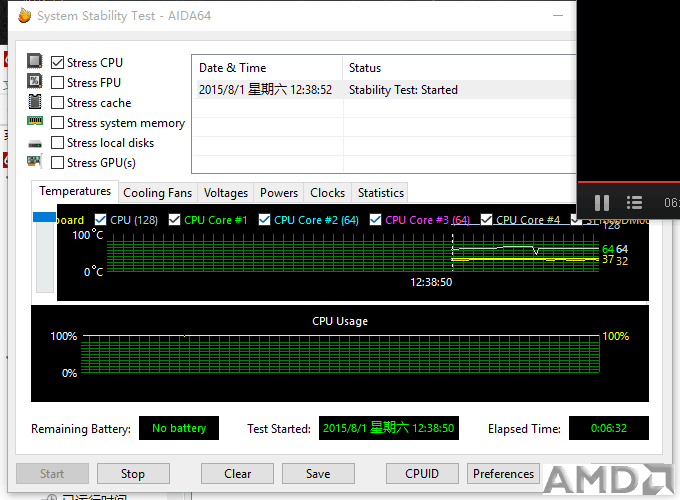Click the Status column header

(460, 68)
